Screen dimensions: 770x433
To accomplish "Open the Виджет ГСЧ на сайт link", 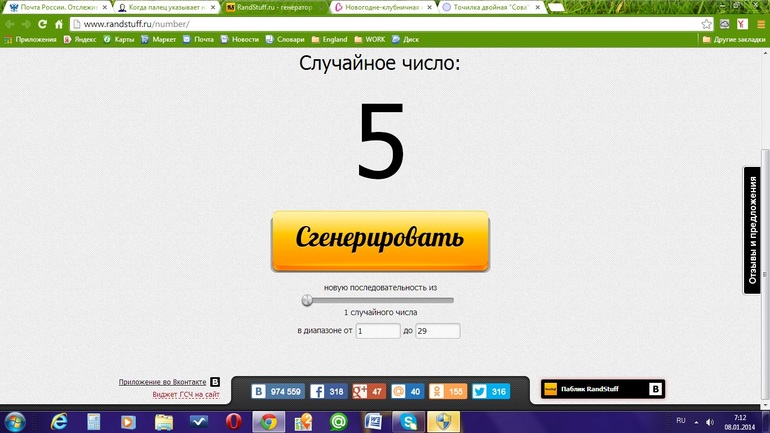I will tap(186, 394).
